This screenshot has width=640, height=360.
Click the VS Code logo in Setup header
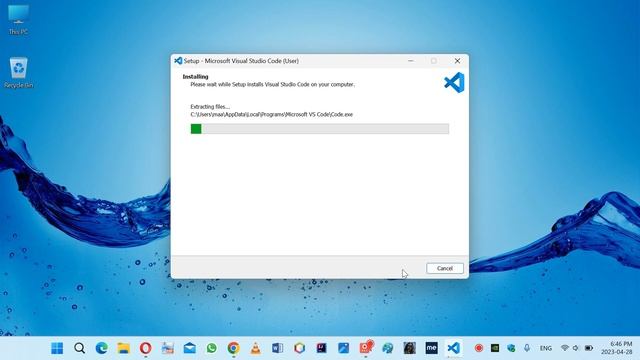(454, 82)
